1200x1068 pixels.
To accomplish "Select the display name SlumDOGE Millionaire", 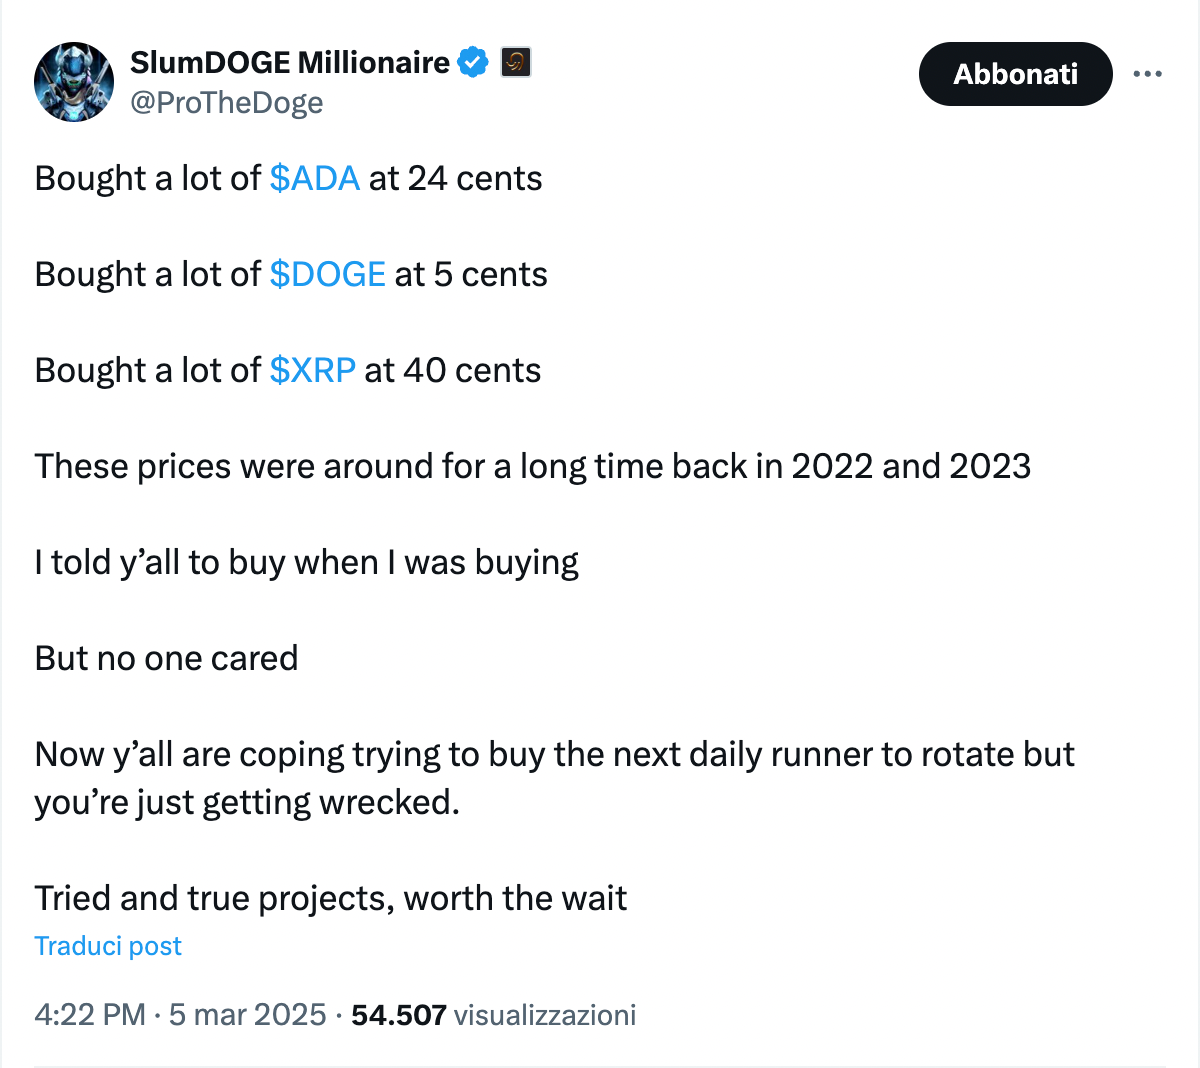I will (x=289, y=62).
